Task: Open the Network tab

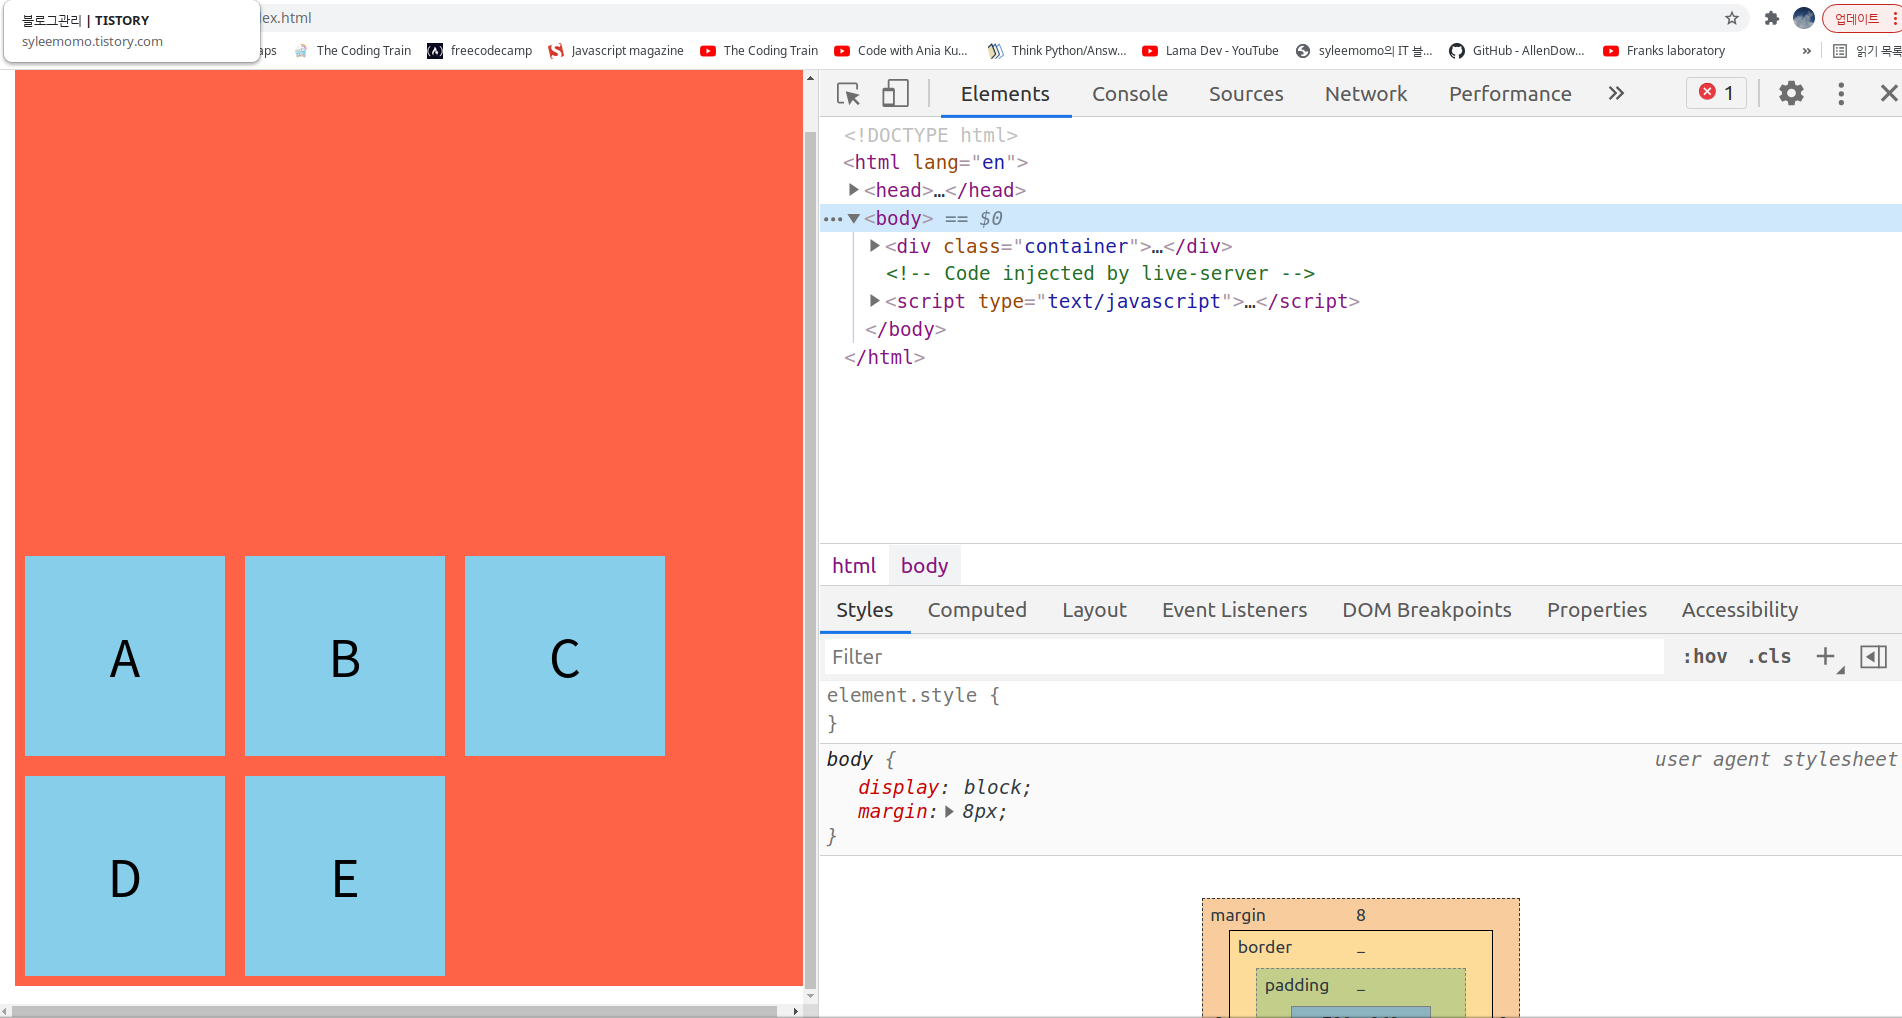Action: (x=1366, y=94)
